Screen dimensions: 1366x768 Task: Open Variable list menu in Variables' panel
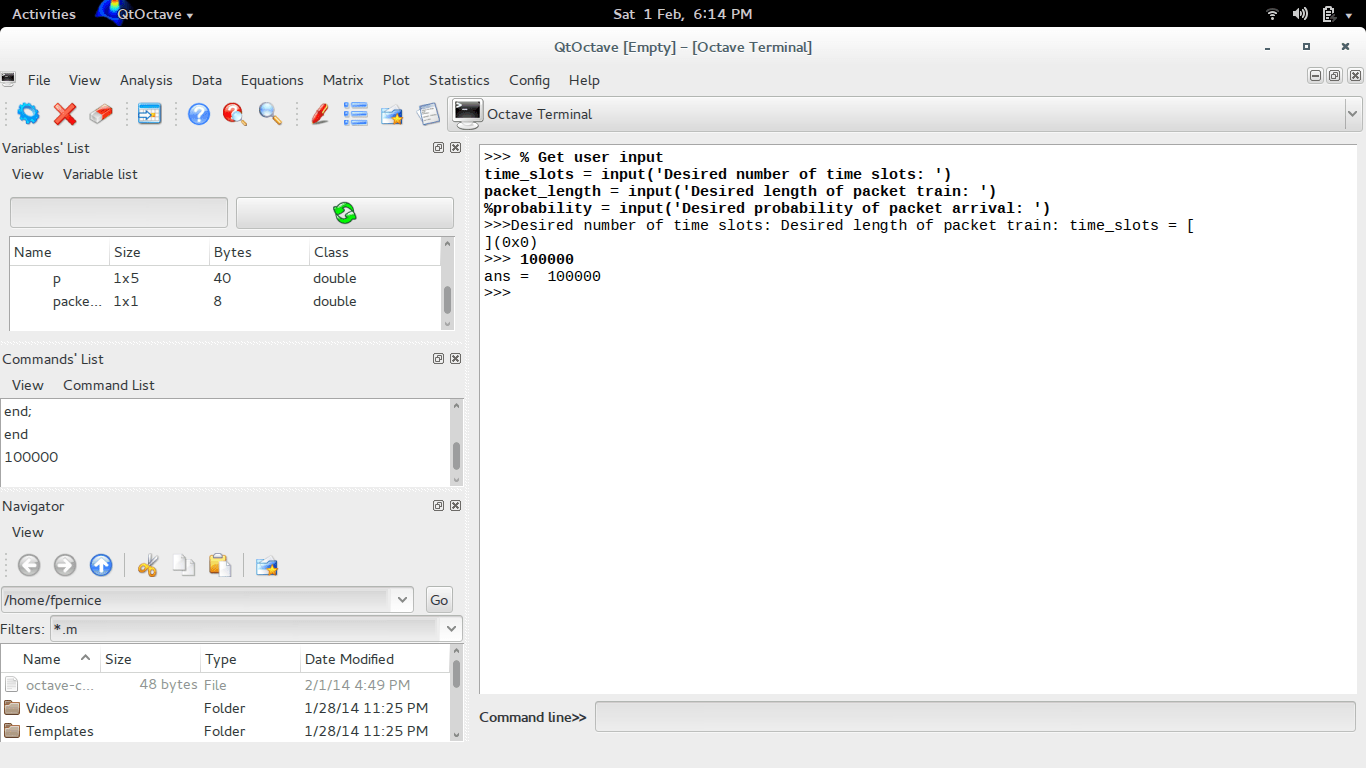click(x=100, y=174)
